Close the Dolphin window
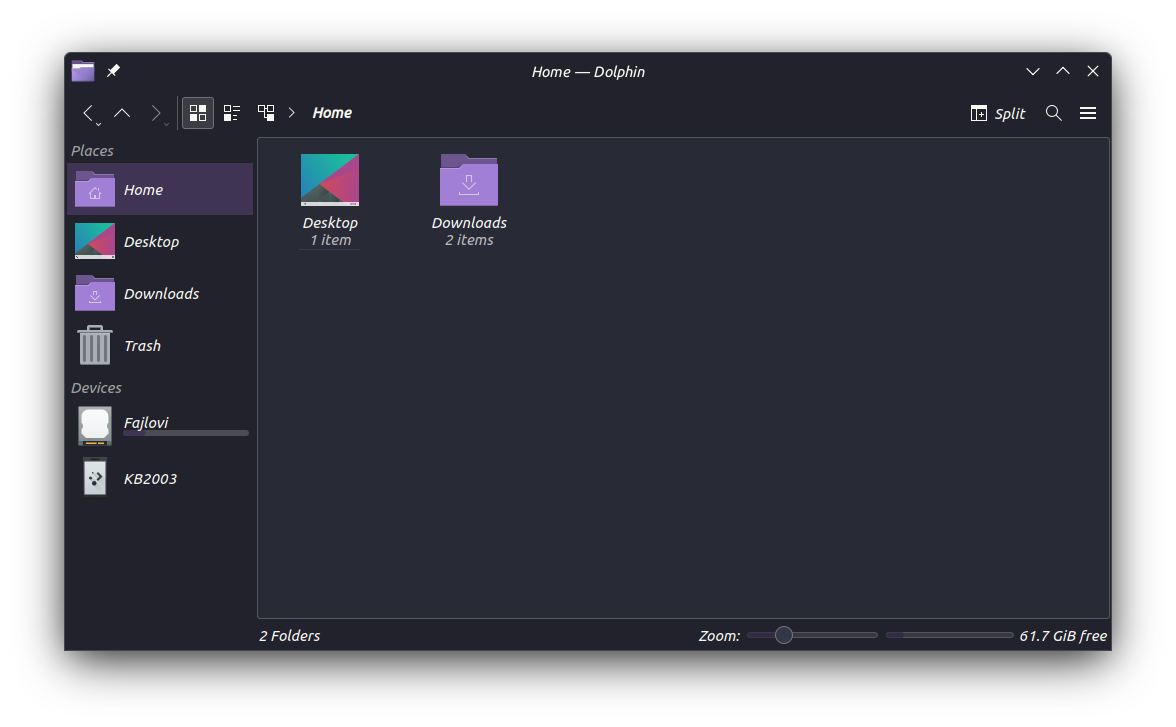The height and width of the screenshot is (727, 1176). point(1093,71)
